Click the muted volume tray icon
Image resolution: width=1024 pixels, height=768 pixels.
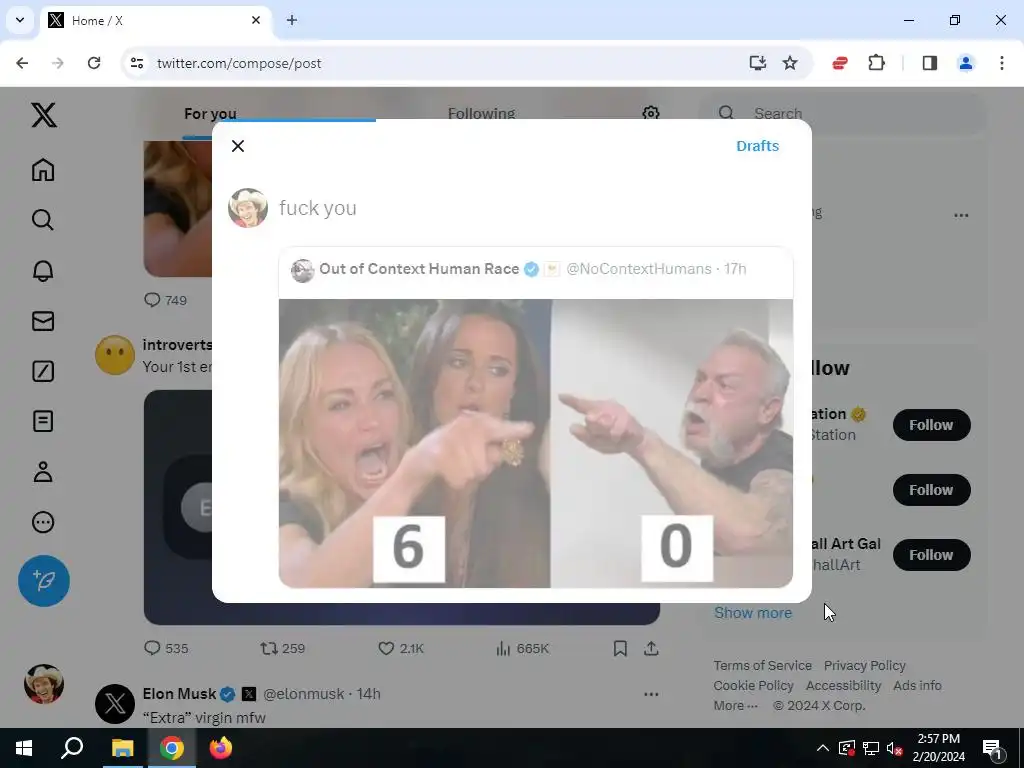(895, 748)
